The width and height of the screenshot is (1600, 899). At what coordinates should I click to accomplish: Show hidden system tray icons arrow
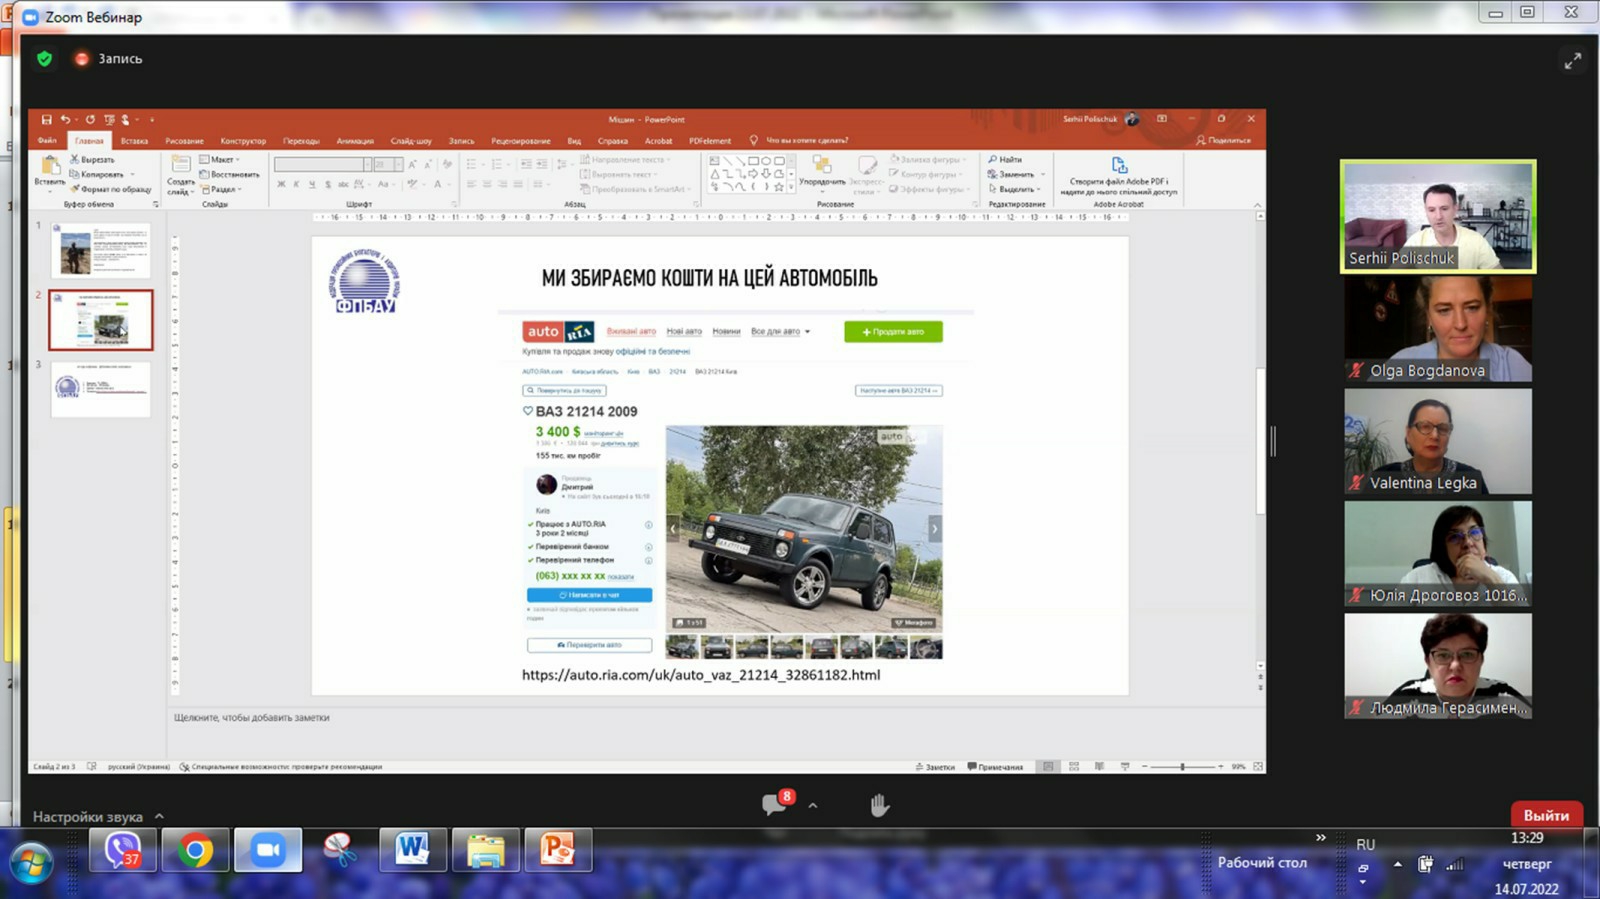click(1397, 864)
